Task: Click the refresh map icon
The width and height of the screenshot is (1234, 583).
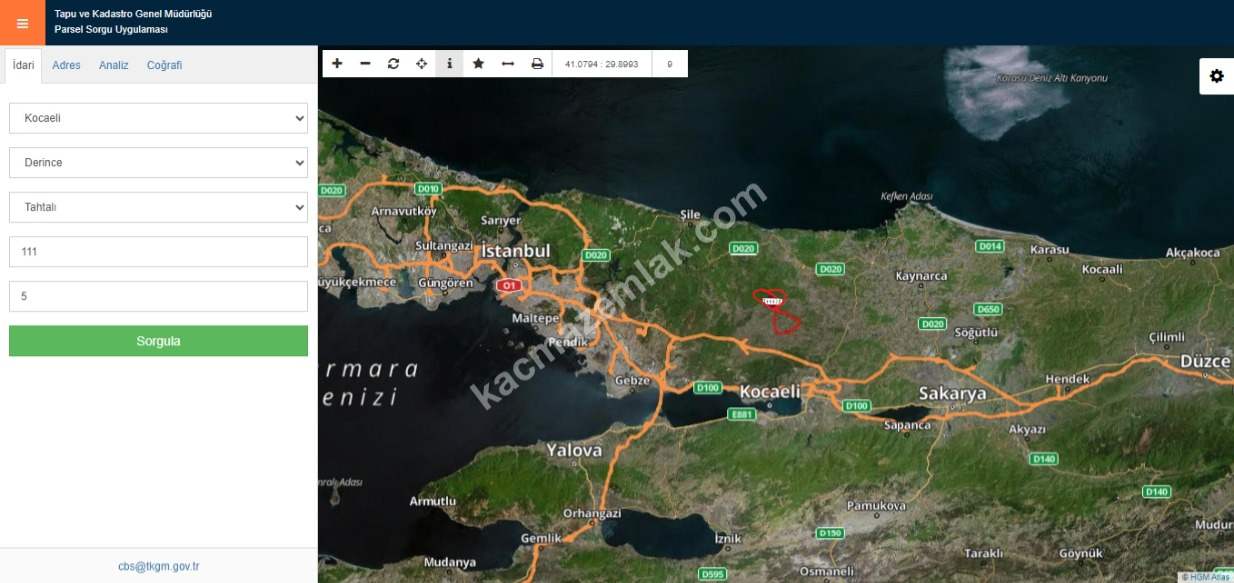Action: pyautogui.click(x=393, y=64)
